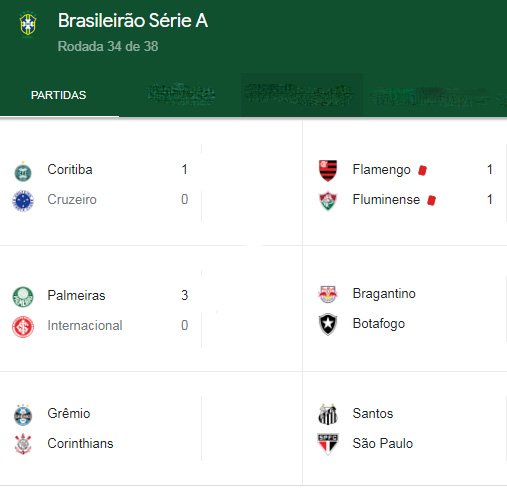The height and width of the screenshot is (489, 507).
Task: Click Fluminense's red card indicator
Action: coord(432,200)
